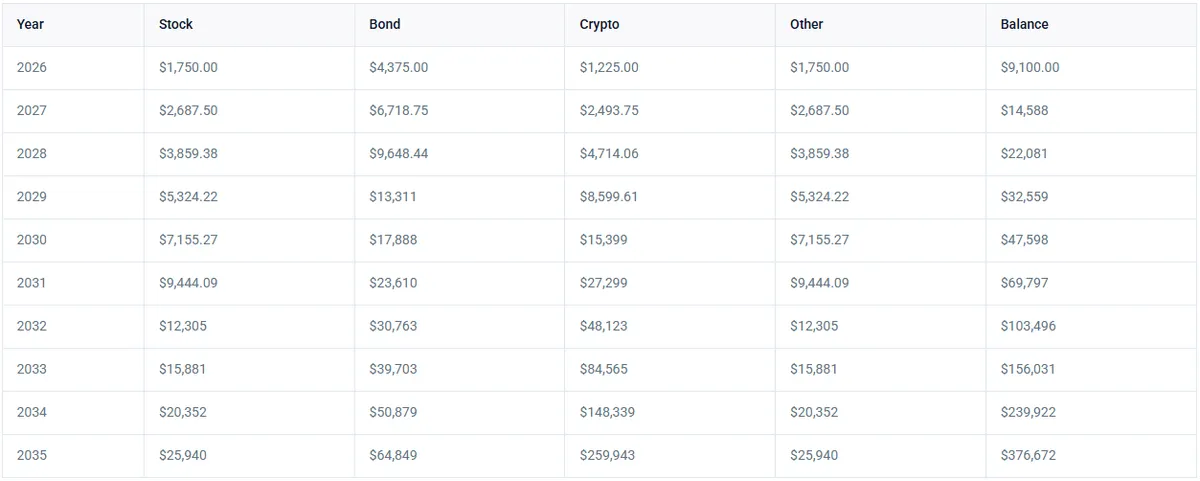Screen dimensions: 1200x481
Task: Click Bond value $17,888
Action: (x=393, y=239)
